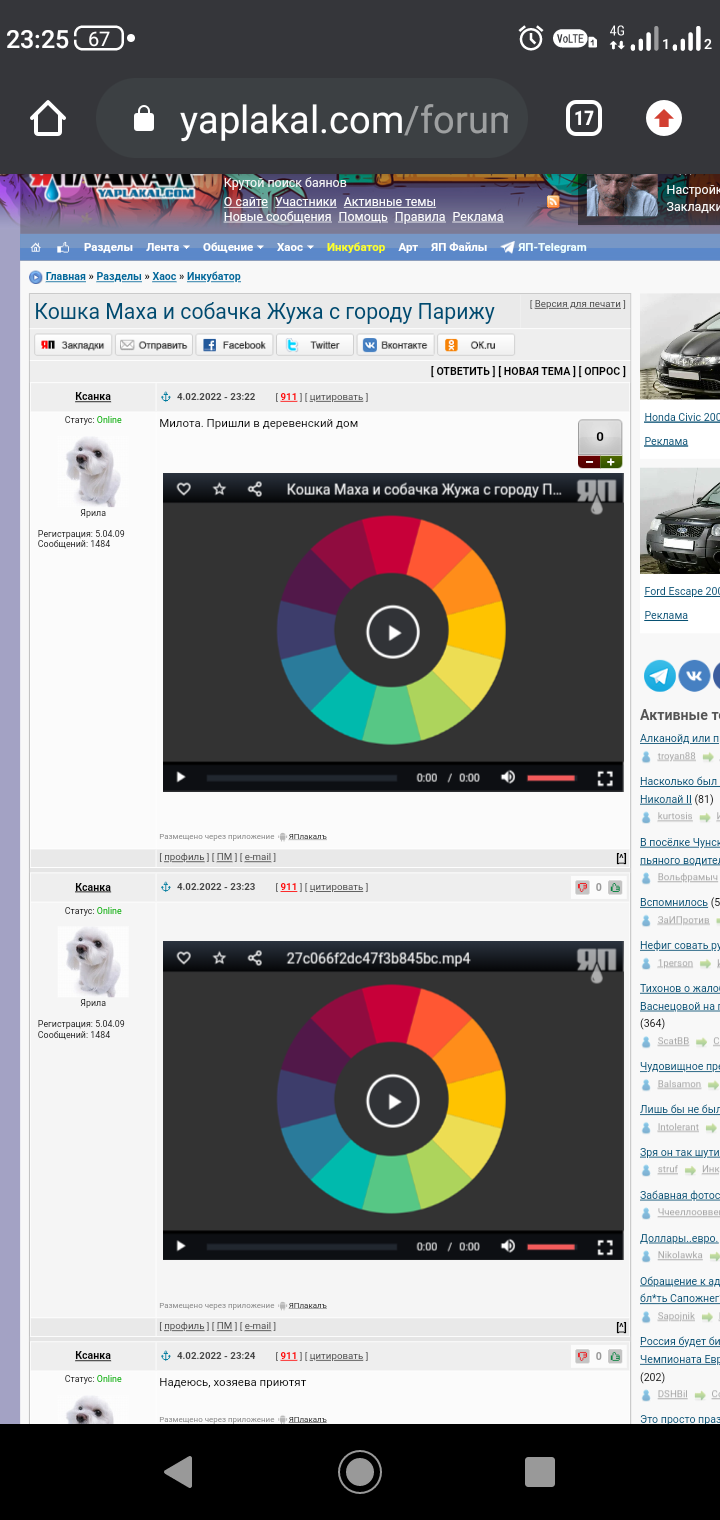
Task: Mute the Кошка Маха video with the speaker icon
Action: [x=508, y=778]
